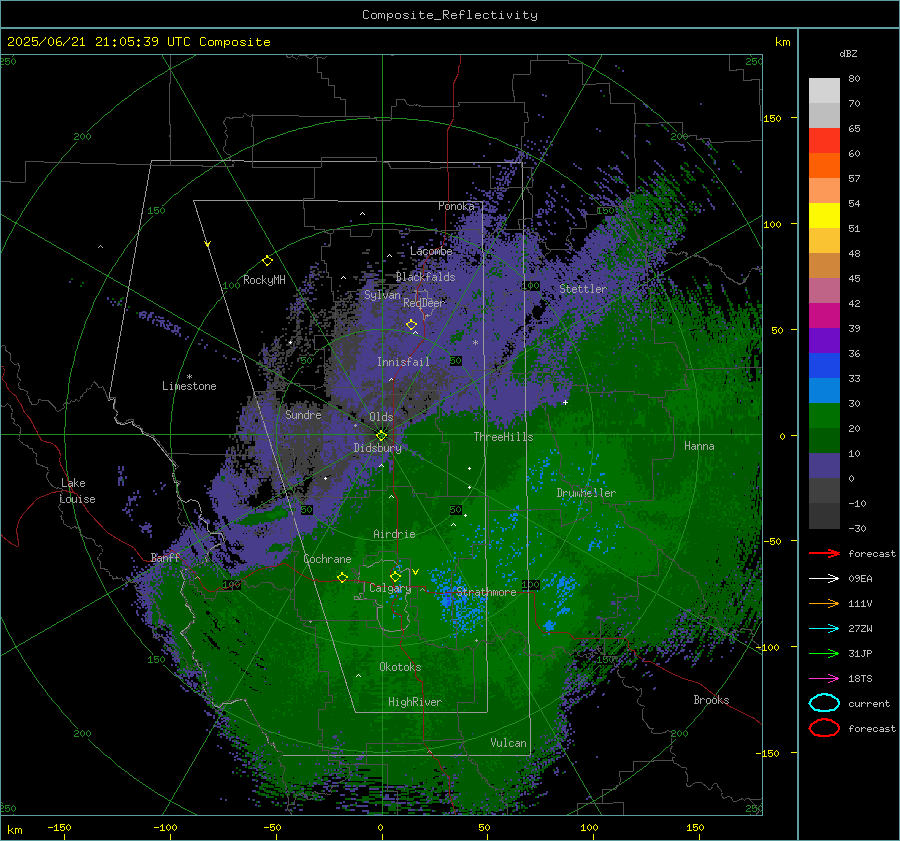Click the yellow diamond marker near RockyMH

(267, 261)
